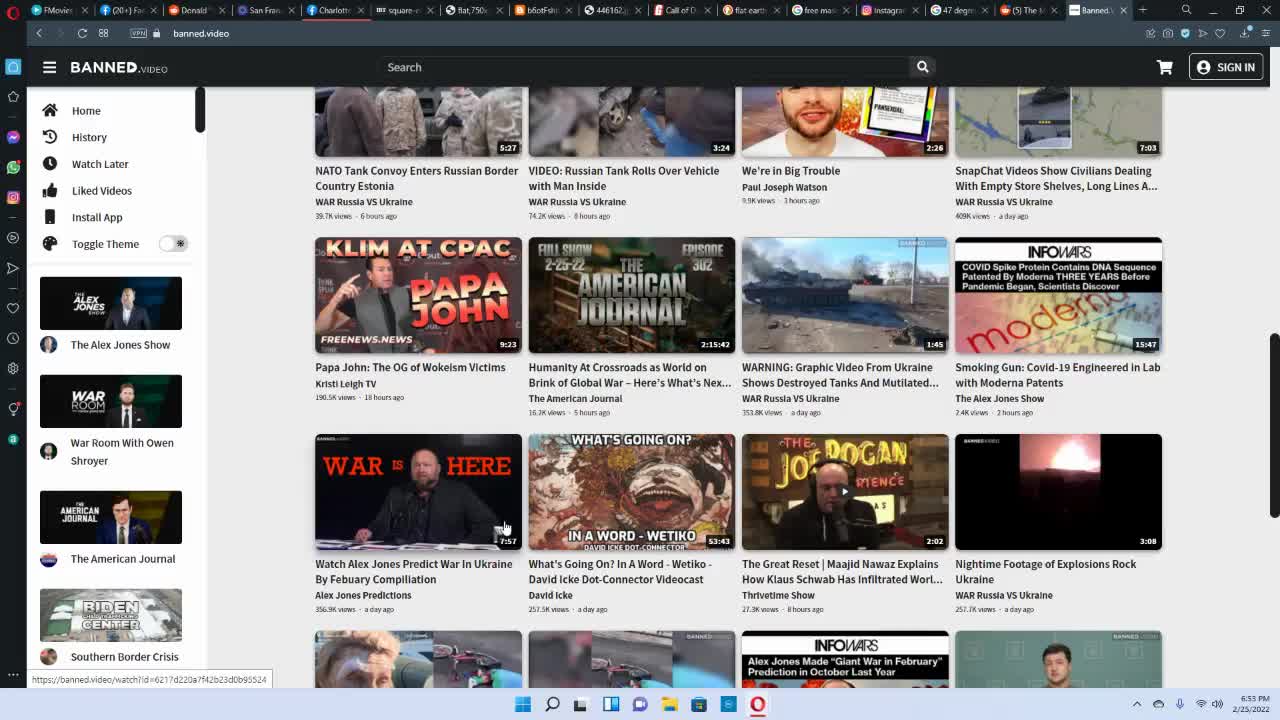The width and height of the screenshot is (1280, 720).
Task: Open Kristi Leigh TV channel name
Action: click(x=346, y=384)
